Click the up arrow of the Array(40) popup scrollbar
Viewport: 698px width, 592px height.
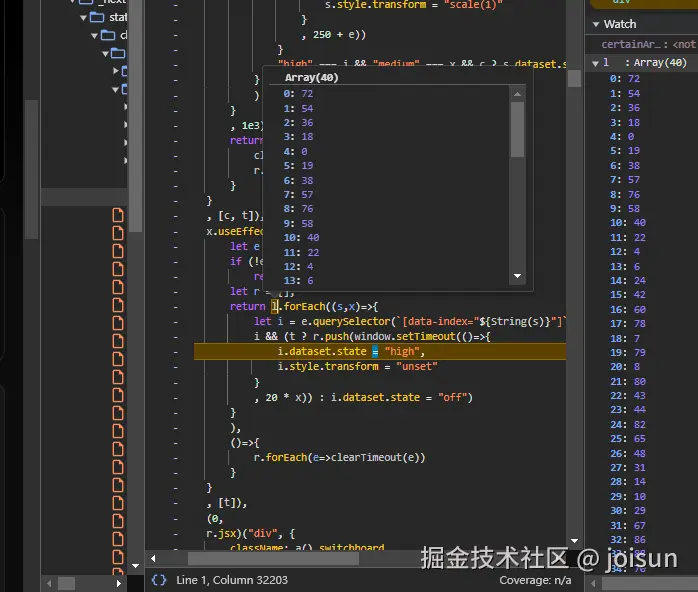[517, 94]
